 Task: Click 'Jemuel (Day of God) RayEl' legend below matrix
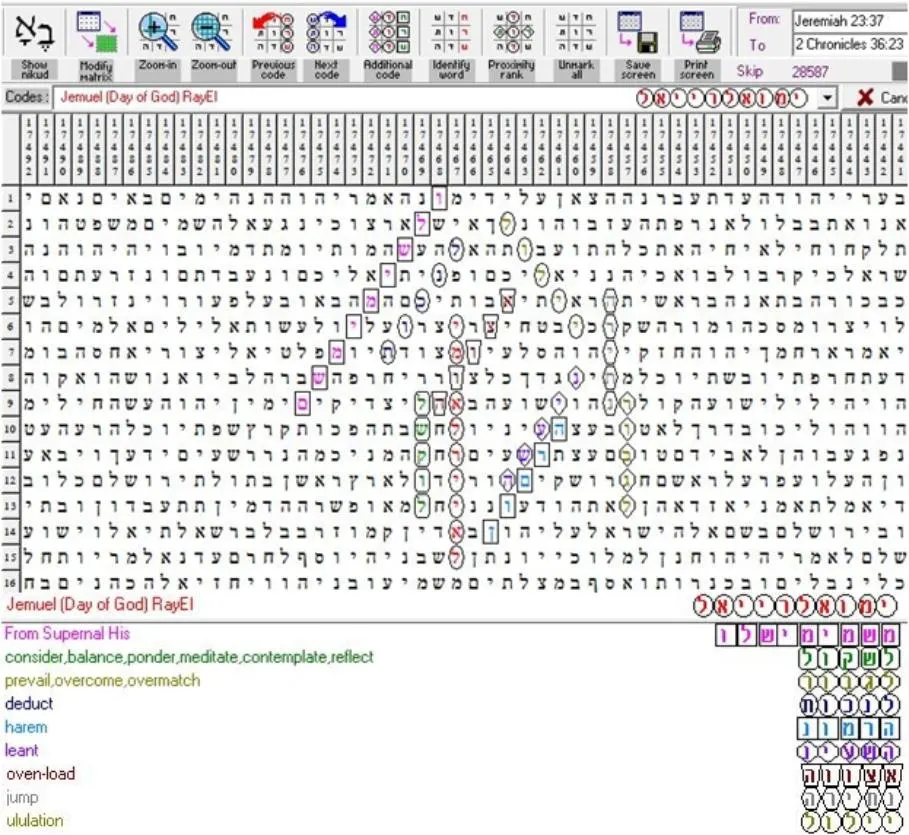tap(100, 604)
